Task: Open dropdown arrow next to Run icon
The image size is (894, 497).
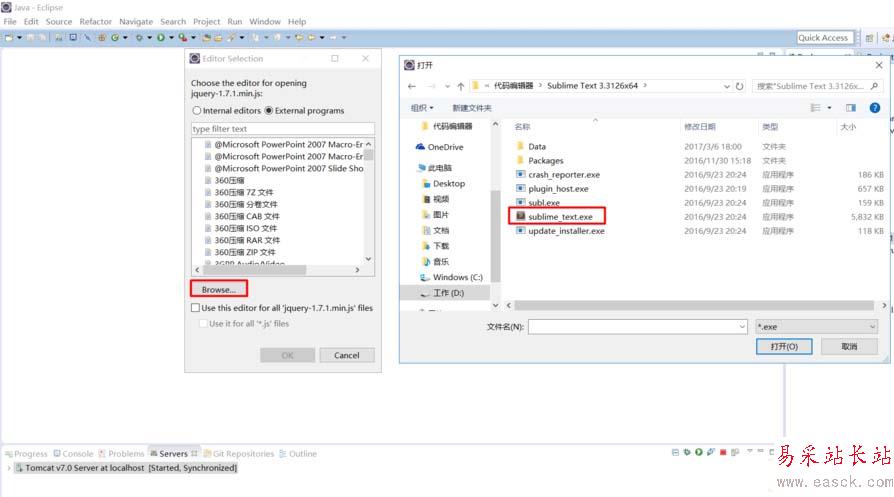Action: [171, 38]
